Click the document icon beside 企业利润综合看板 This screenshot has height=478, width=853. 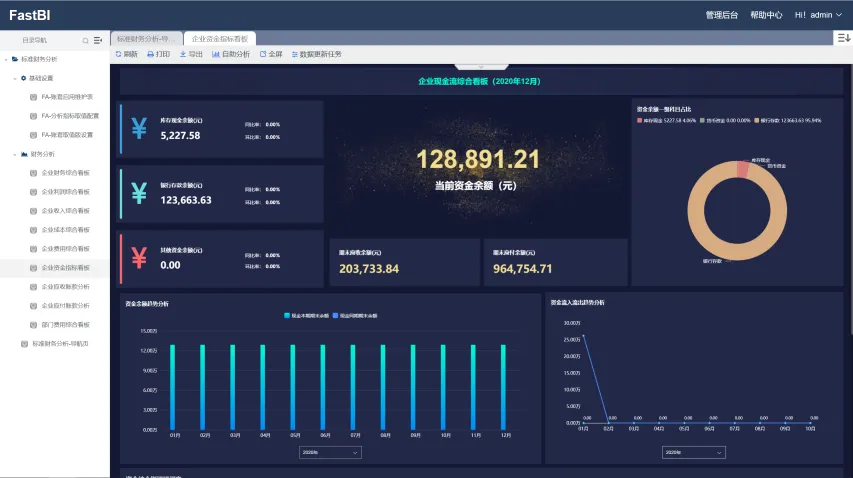click(x=33, y=192)
